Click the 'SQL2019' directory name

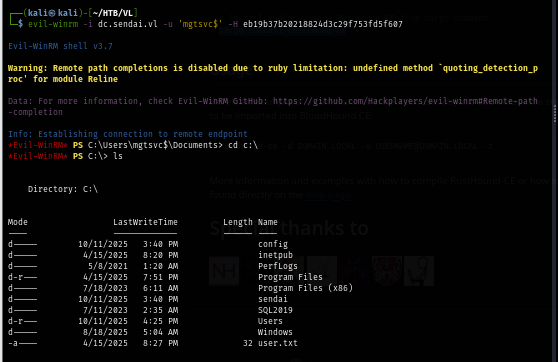pos(275,310)
